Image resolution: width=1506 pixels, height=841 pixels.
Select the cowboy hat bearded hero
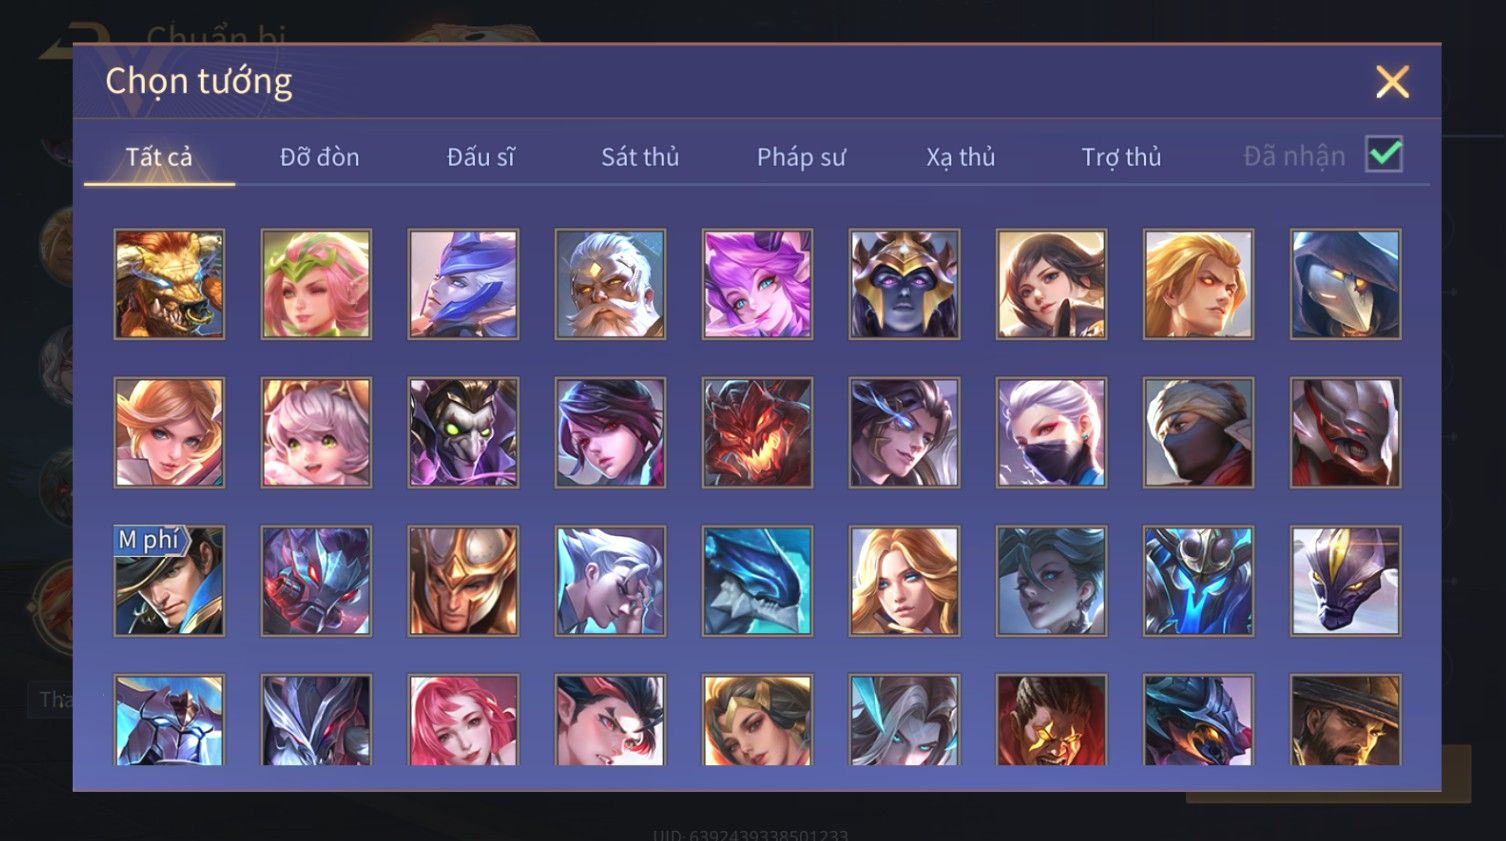1345,720
